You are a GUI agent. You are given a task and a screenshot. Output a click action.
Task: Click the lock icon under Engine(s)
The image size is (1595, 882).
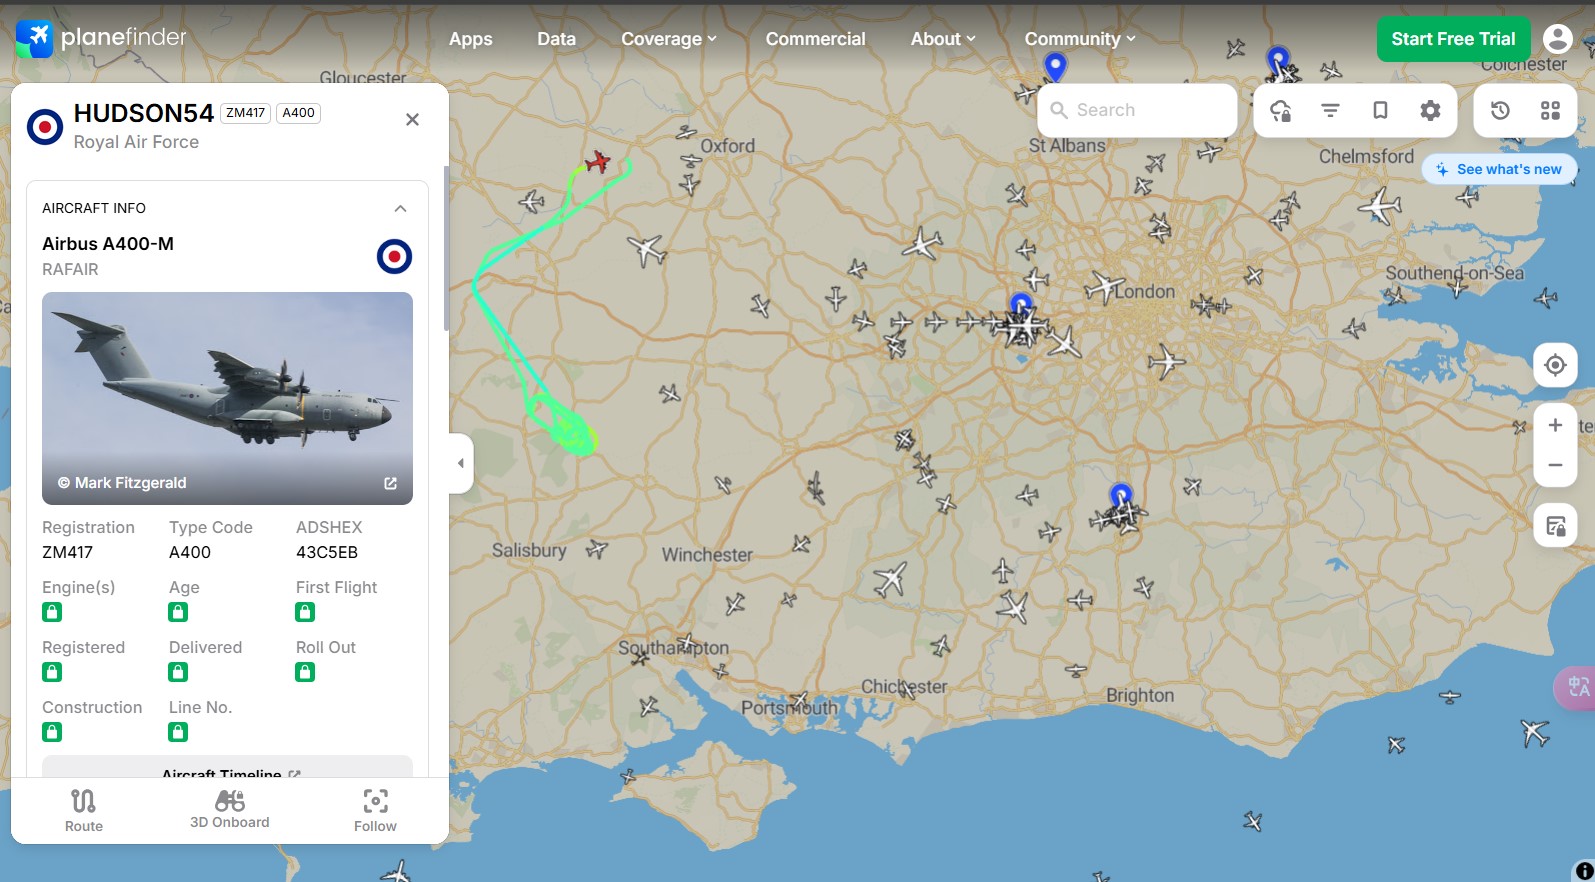[x=52, y=612]
